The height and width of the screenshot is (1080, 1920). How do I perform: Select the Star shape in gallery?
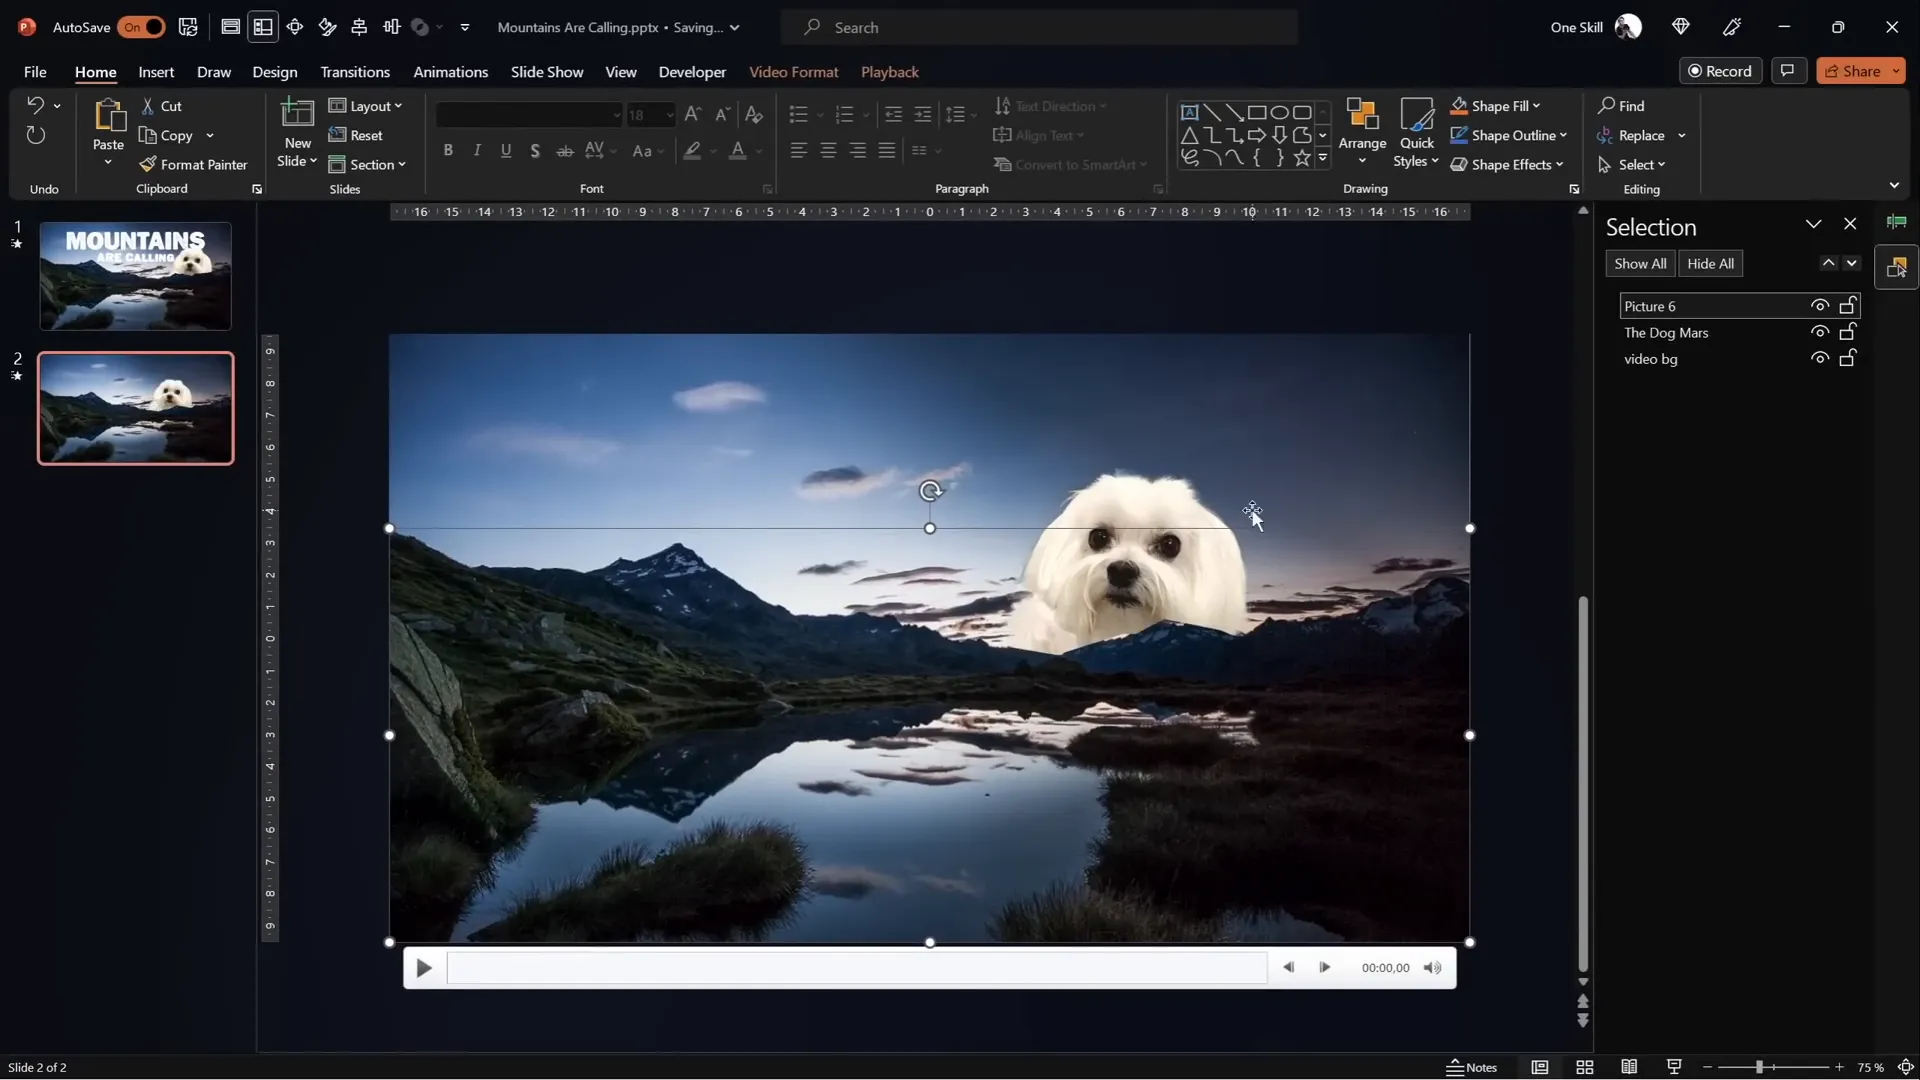1301,157
